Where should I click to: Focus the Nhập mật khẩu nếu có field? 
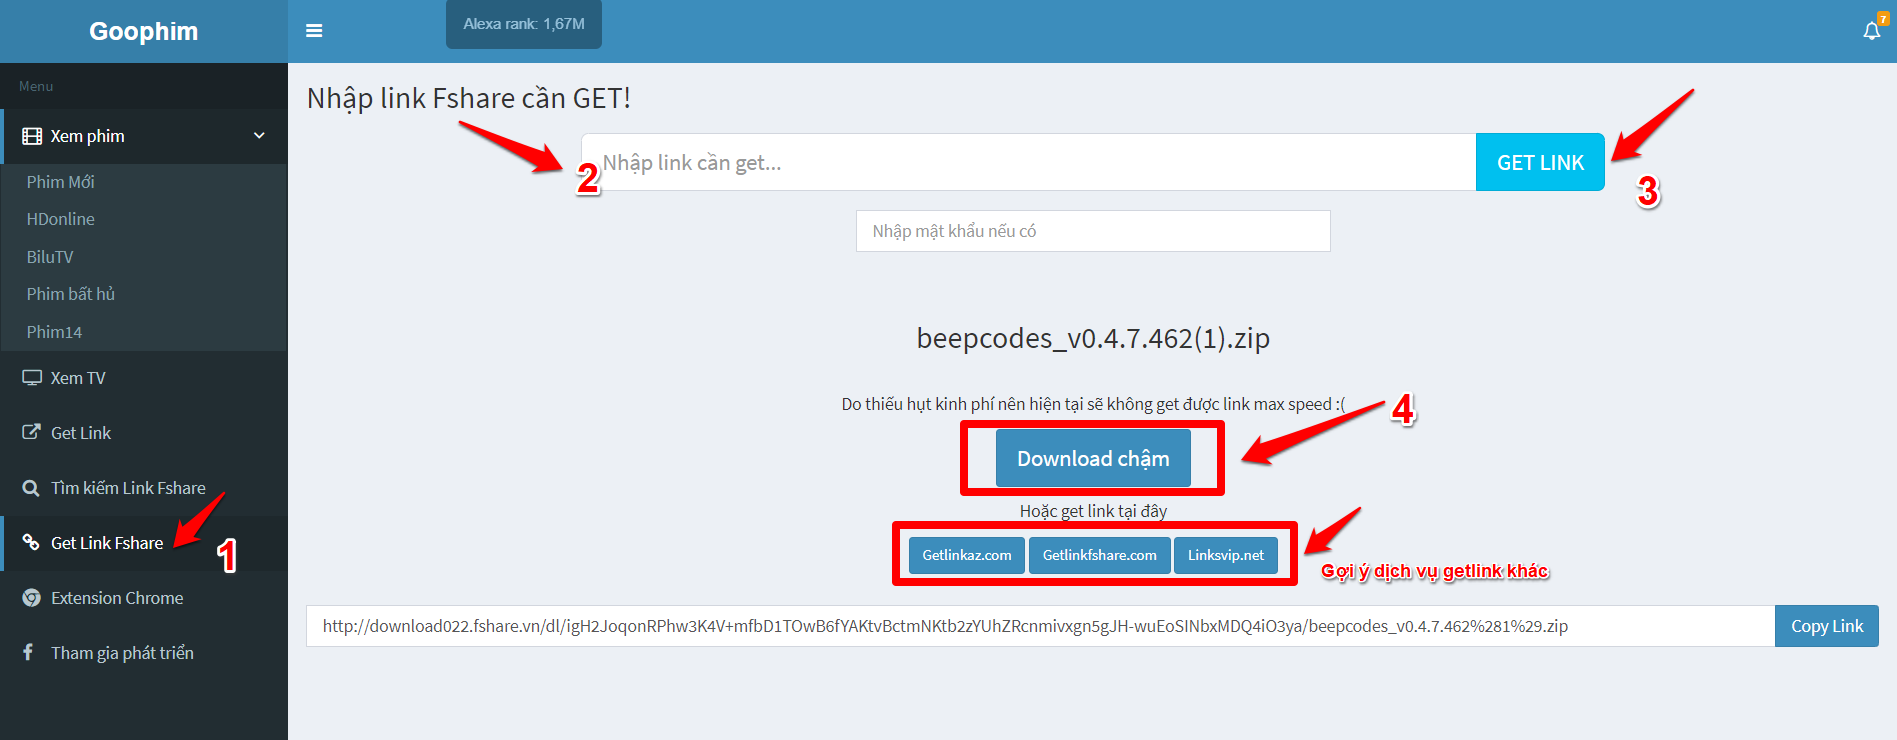pyautogui.click(x=1093, y=231)
